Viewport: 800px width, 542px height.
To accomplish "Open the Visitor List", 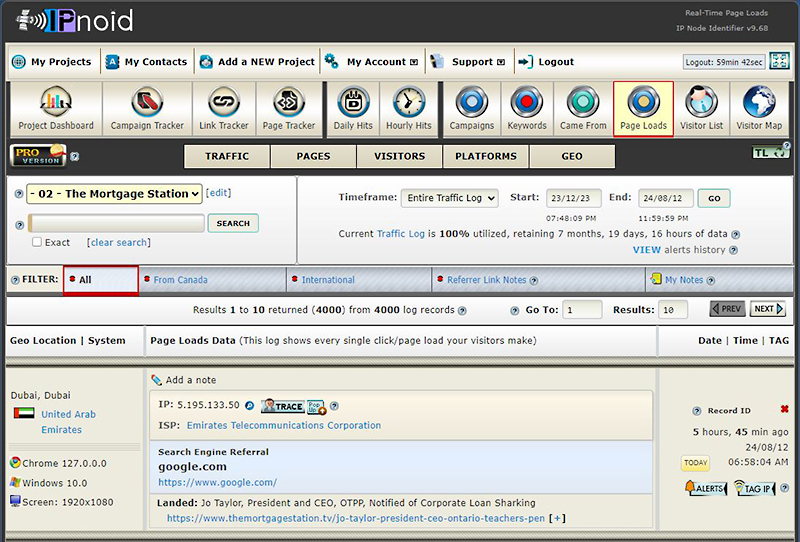I will point(702,109).
